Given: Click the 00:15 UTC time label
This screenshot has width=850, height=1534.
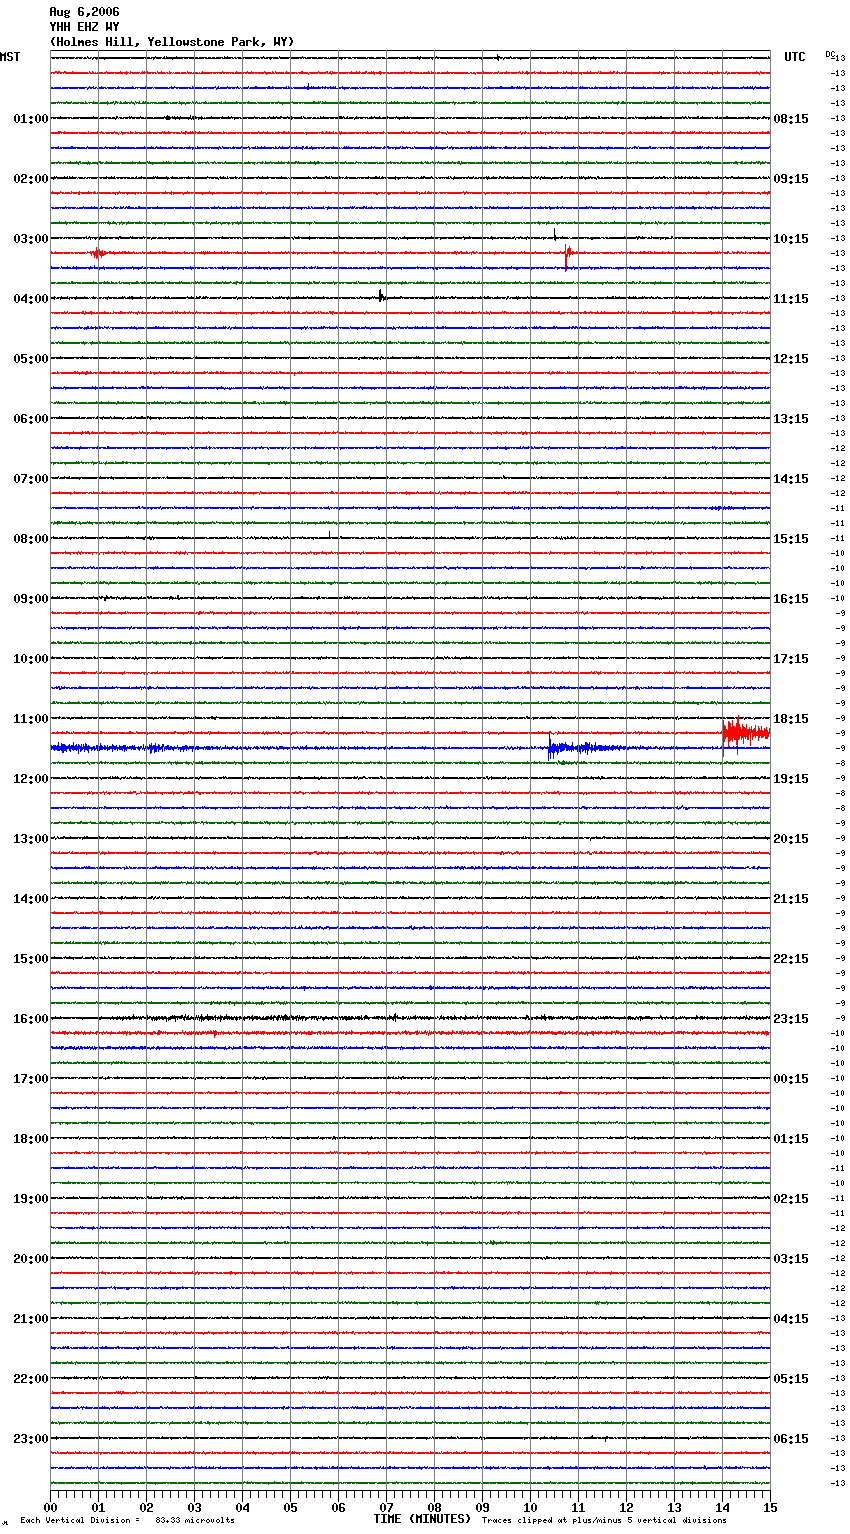Looking at the screenshot, I should (791, 1079).
